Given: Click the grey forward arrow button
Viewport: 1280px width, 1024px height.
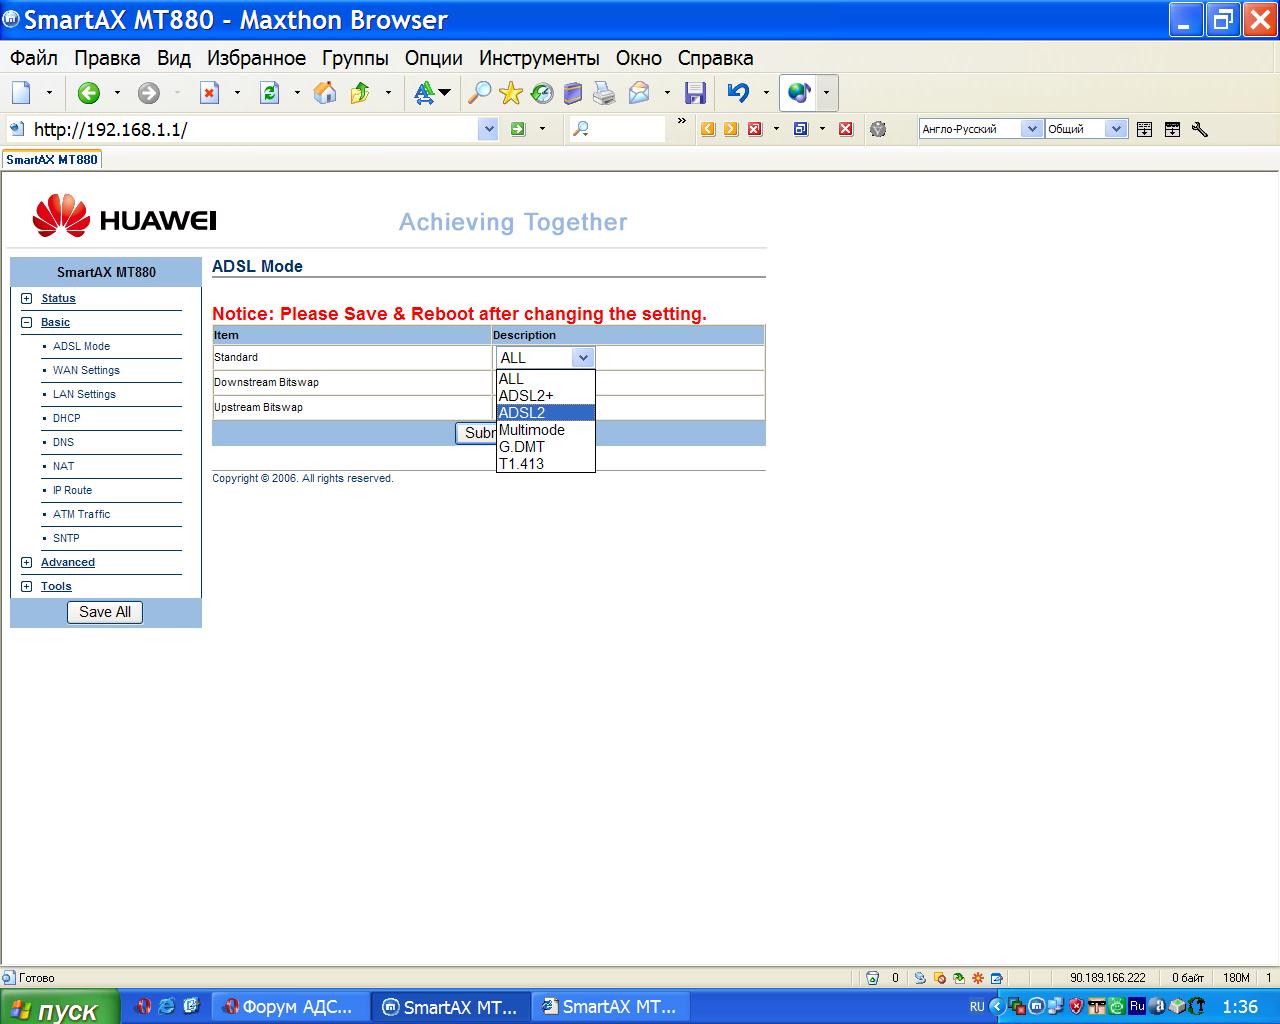Looking at the screenshot, I should (x=149, y=93).
